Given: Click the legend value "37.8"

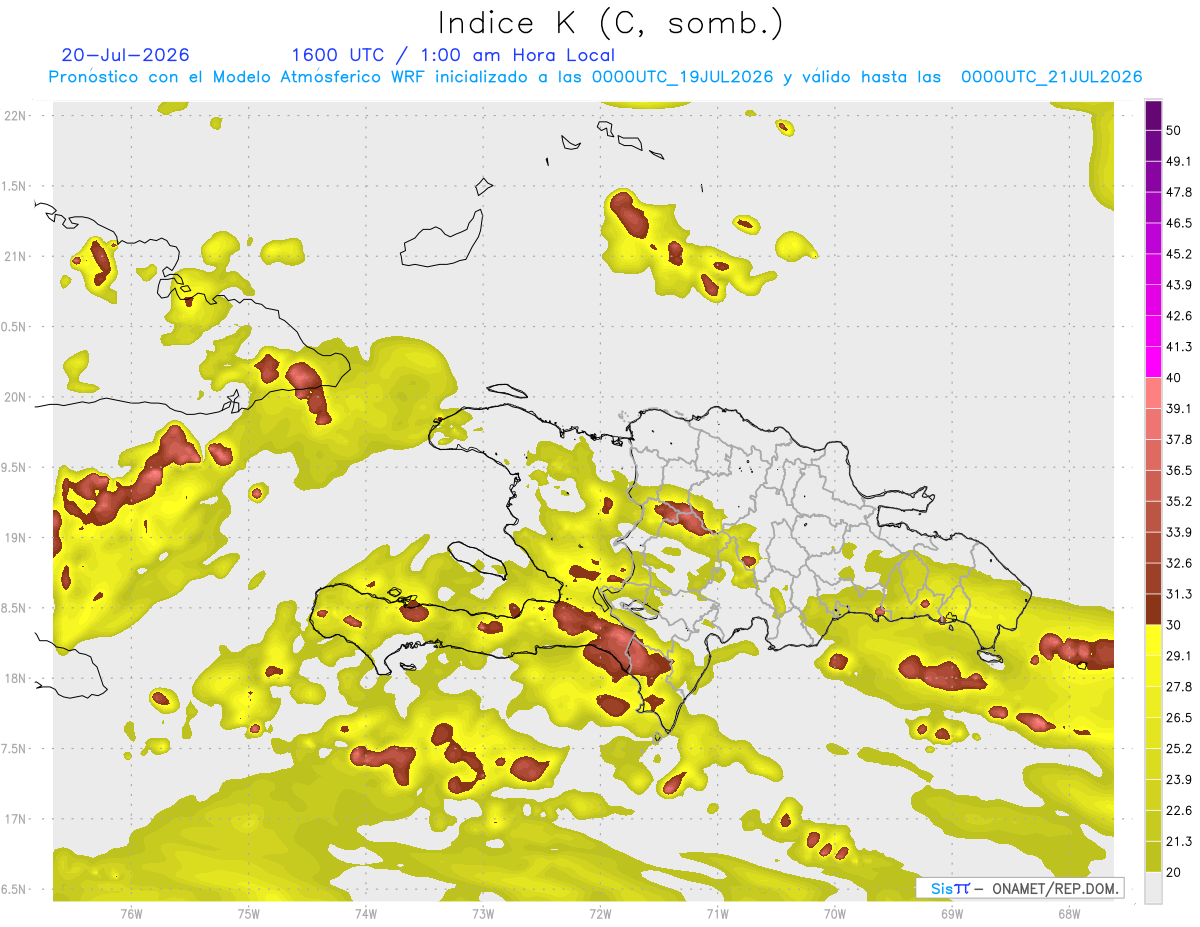Looking at the screenshot, I should (x=1179, y=440).
